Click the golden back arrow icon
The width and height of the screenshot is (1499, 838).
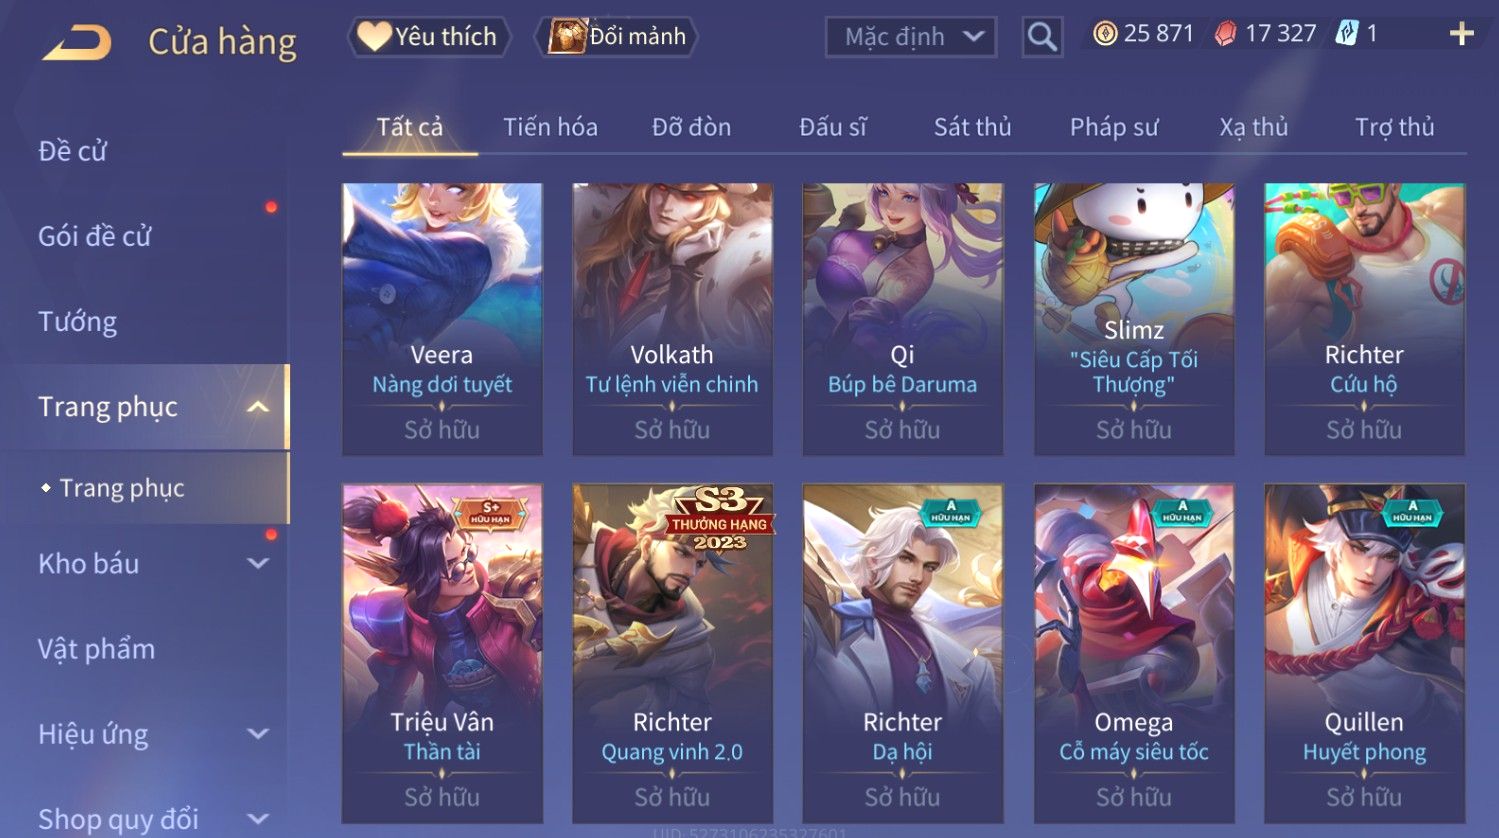[76, 43]
